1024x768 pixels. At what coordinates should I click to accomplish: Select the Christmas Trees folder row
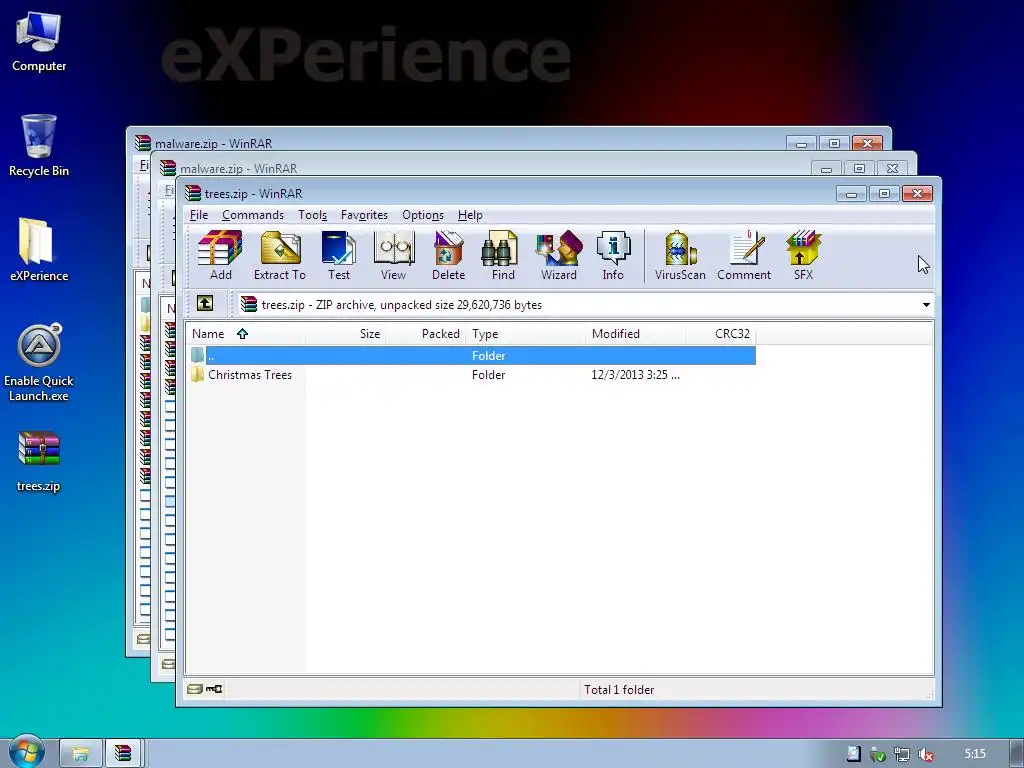[472, 375]
